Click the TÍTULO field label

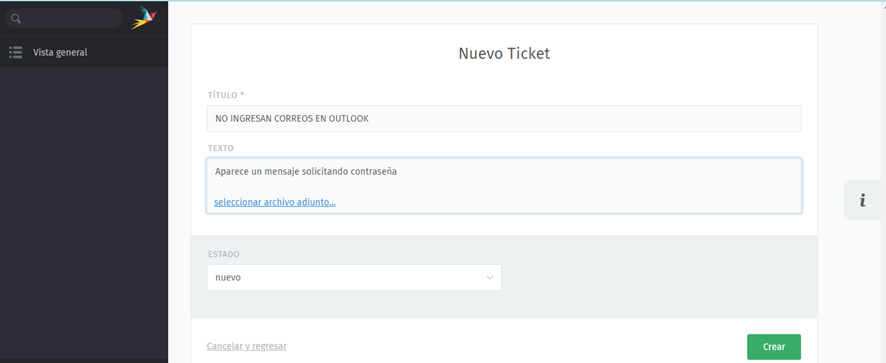(226, 95)
